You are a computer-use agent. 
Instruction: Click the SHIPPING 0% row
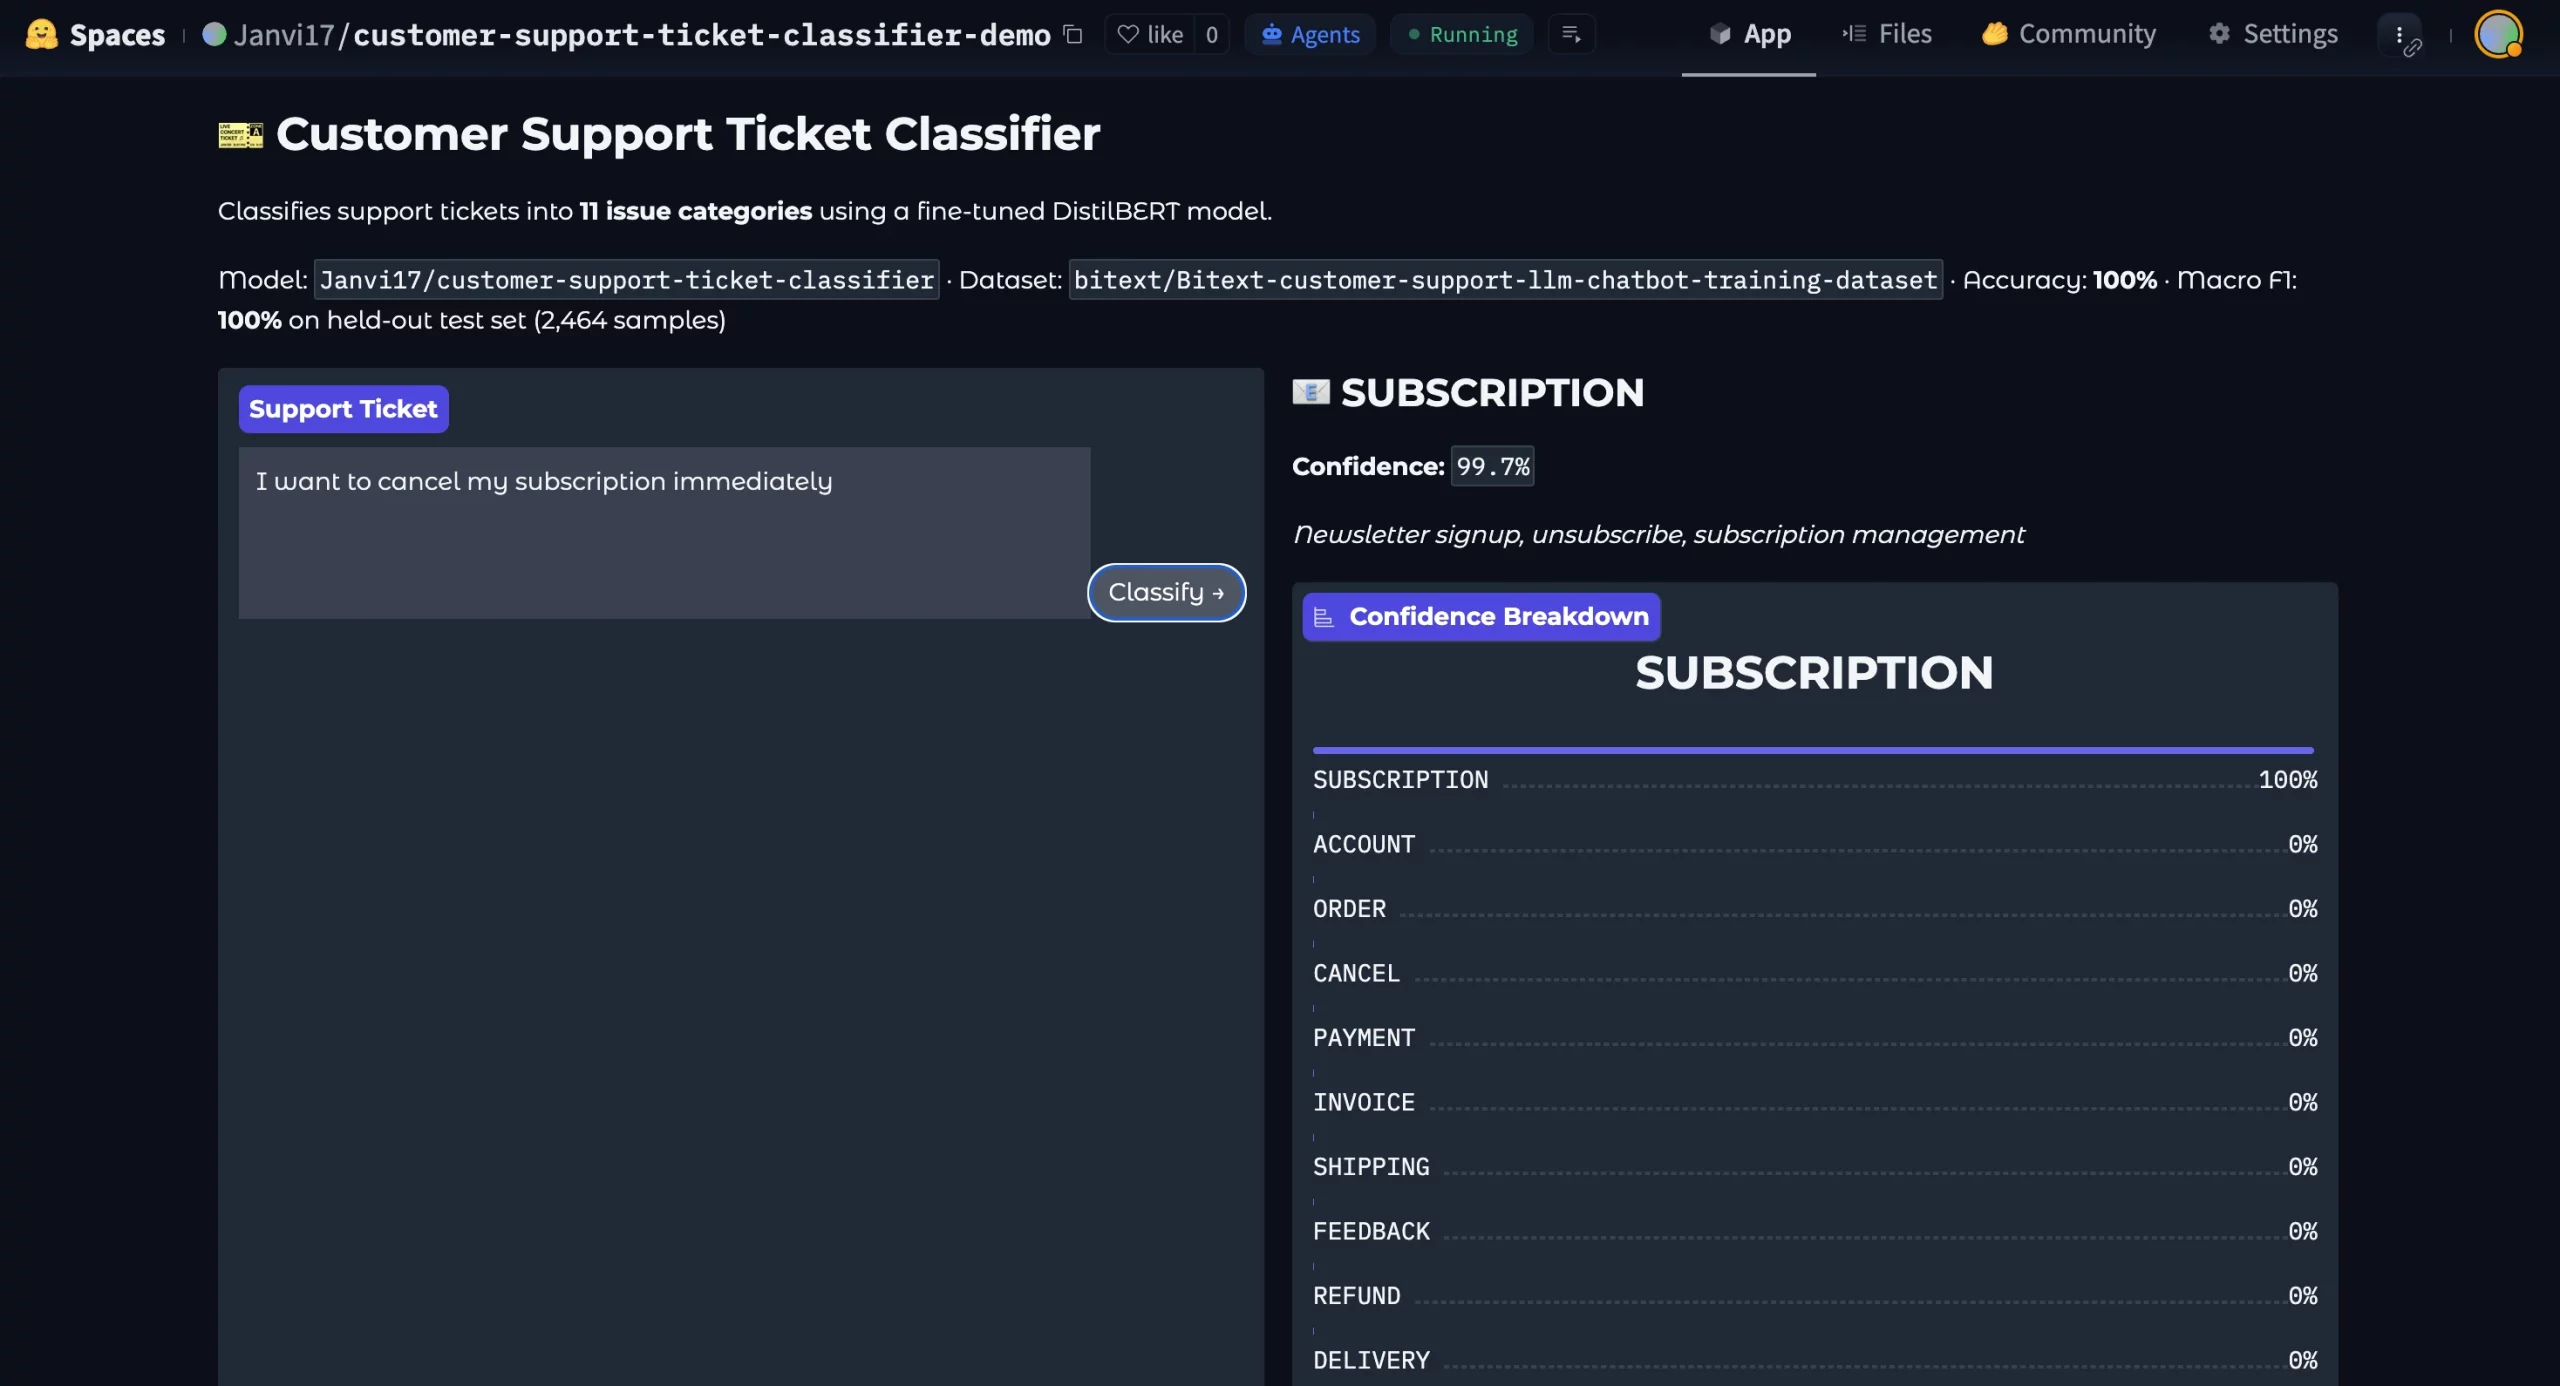point(1815,1167)
